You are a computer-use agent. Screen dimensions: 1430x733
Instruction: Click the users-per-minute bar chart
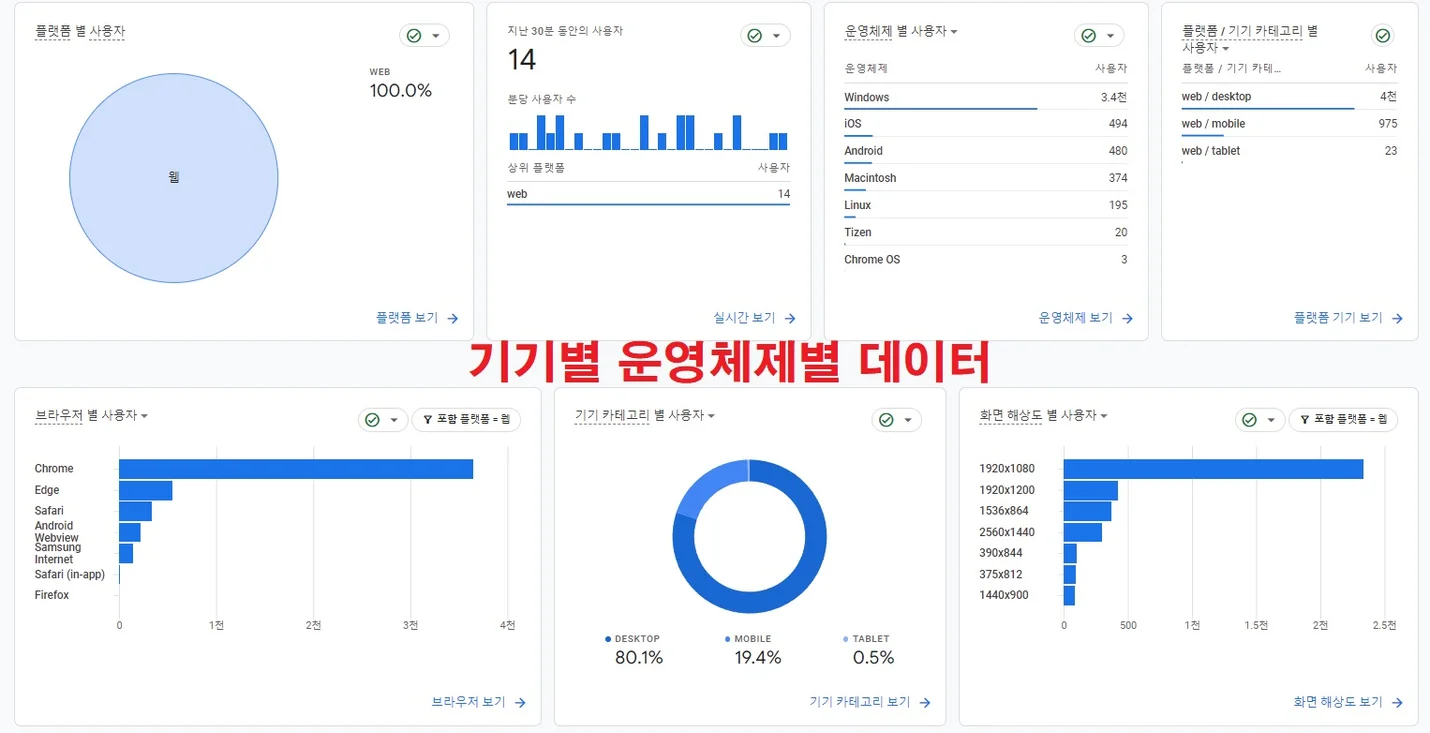pos(648,132)
